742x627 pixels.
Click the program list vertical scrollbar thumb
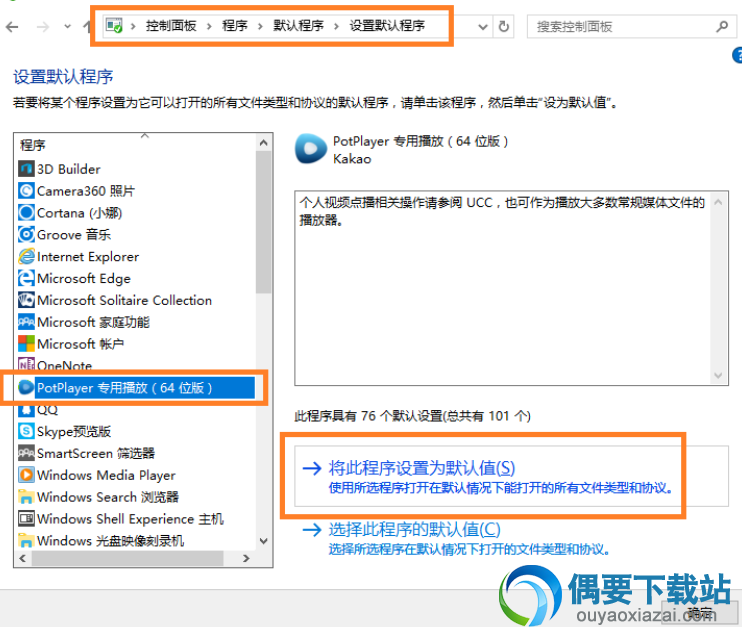click(x=264, y=221)
